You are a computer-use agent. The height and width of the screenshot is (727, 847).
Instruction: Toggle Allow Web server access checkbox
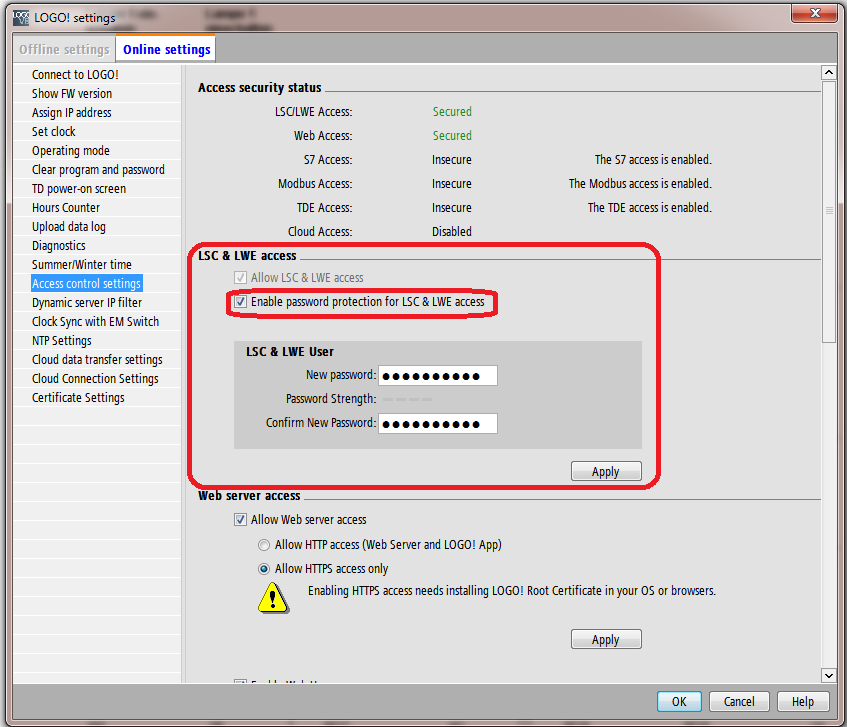240,520
